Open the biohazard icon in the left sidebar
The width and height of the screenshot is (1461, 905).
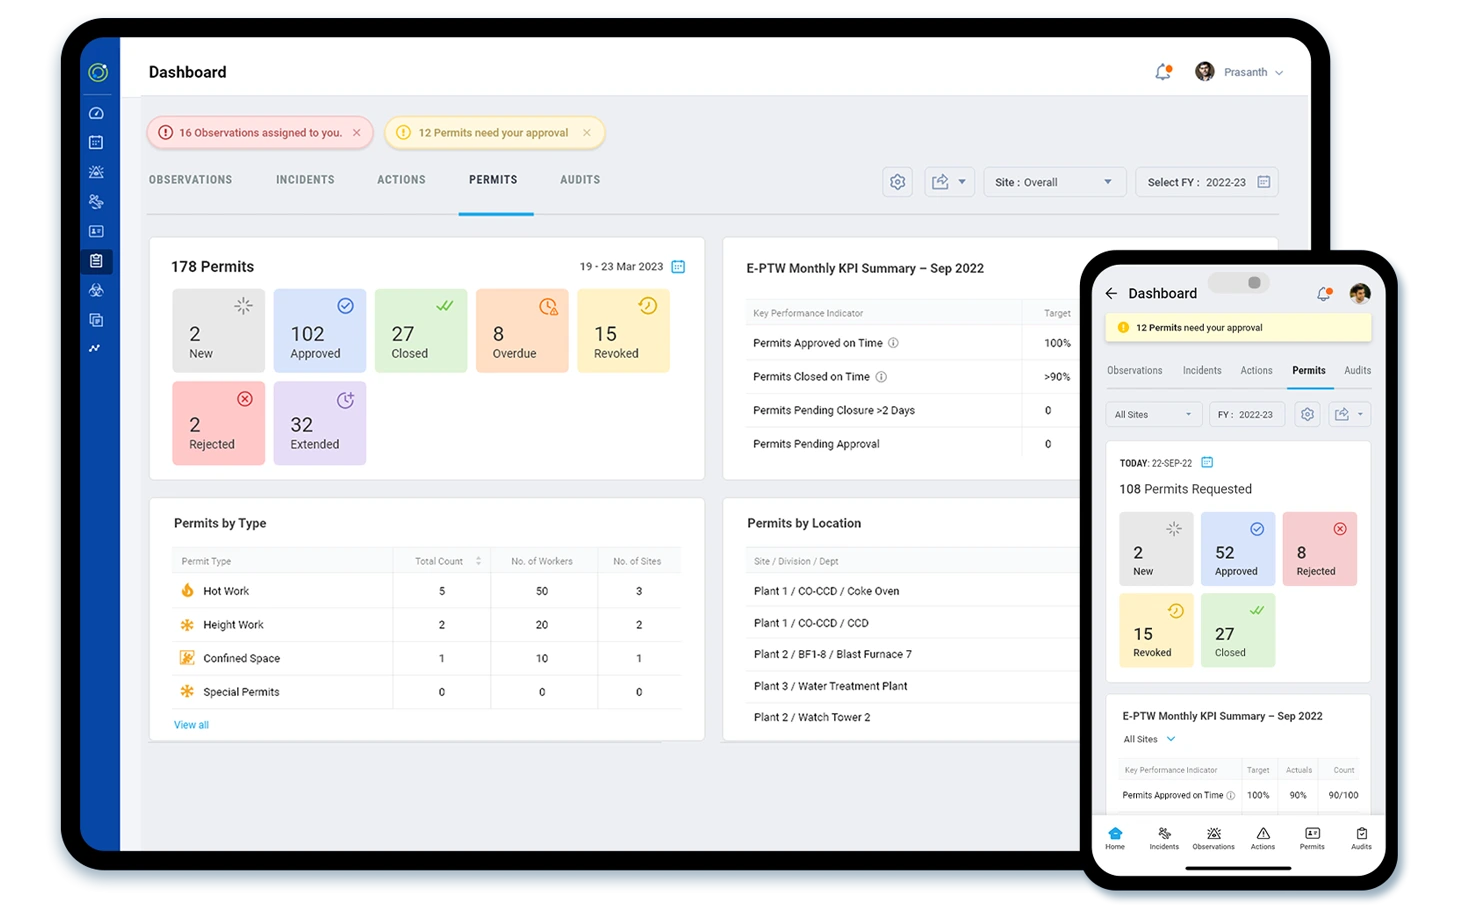tap(96, 290)
